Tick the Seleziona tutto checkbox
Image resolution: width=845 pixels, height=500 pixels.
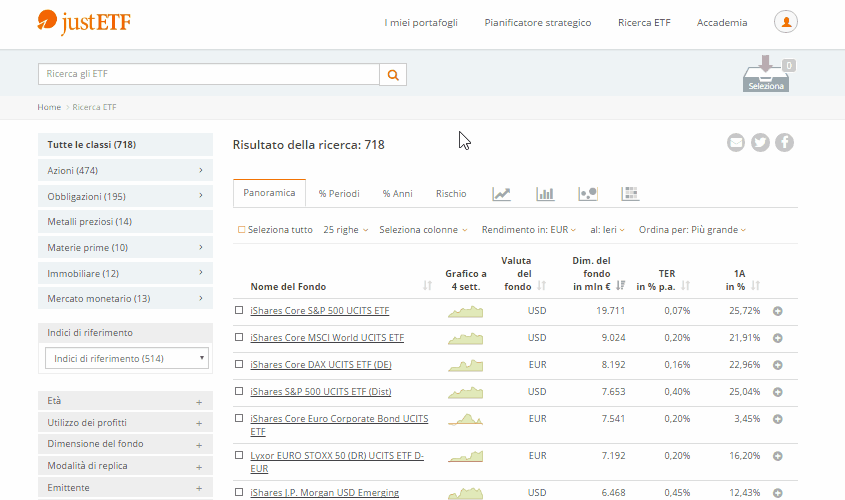click(241, 230)
